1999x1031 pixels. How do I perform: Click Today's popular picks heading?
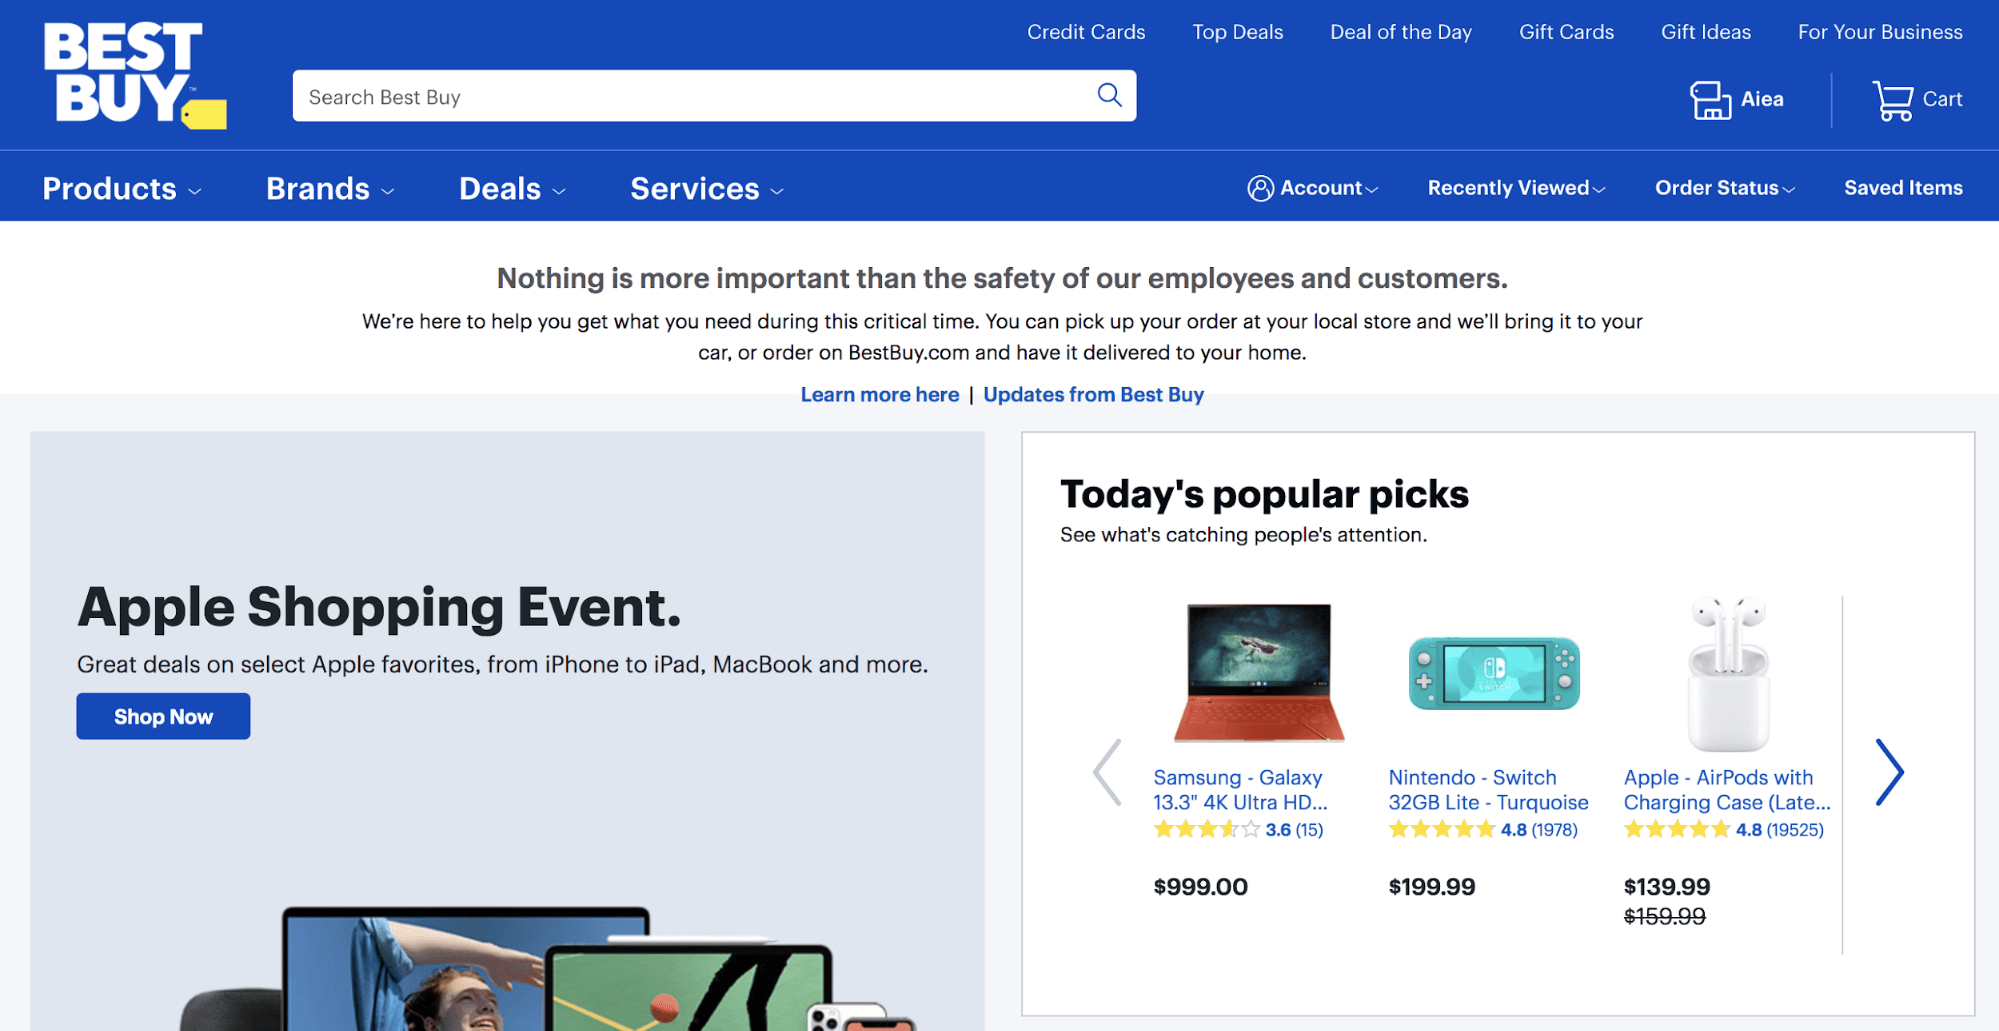pos(1264,494)
